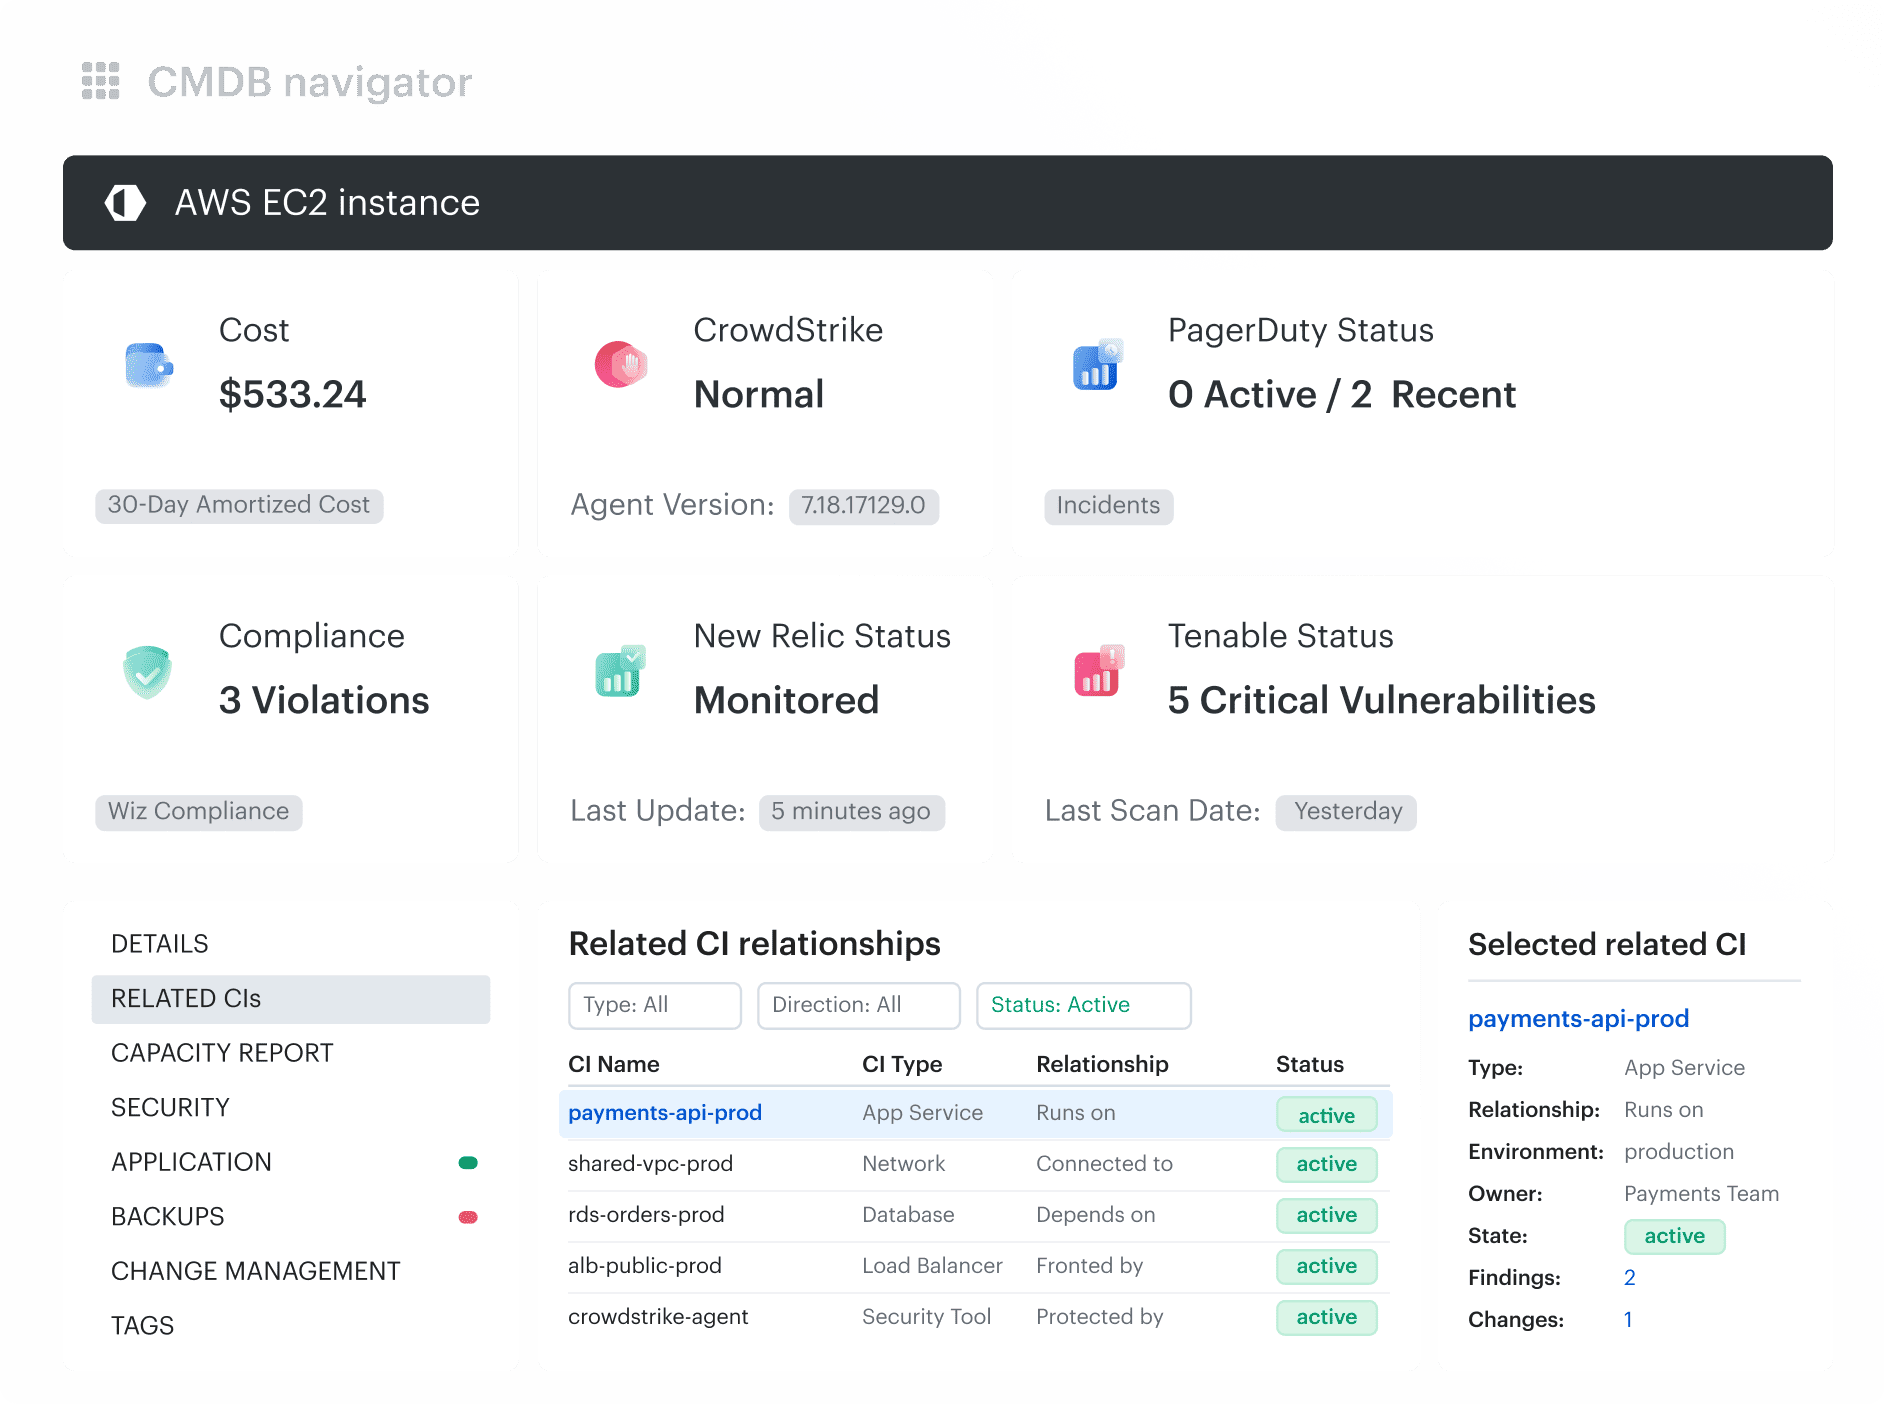Click the Load Balancer CI type cell

932,1267
